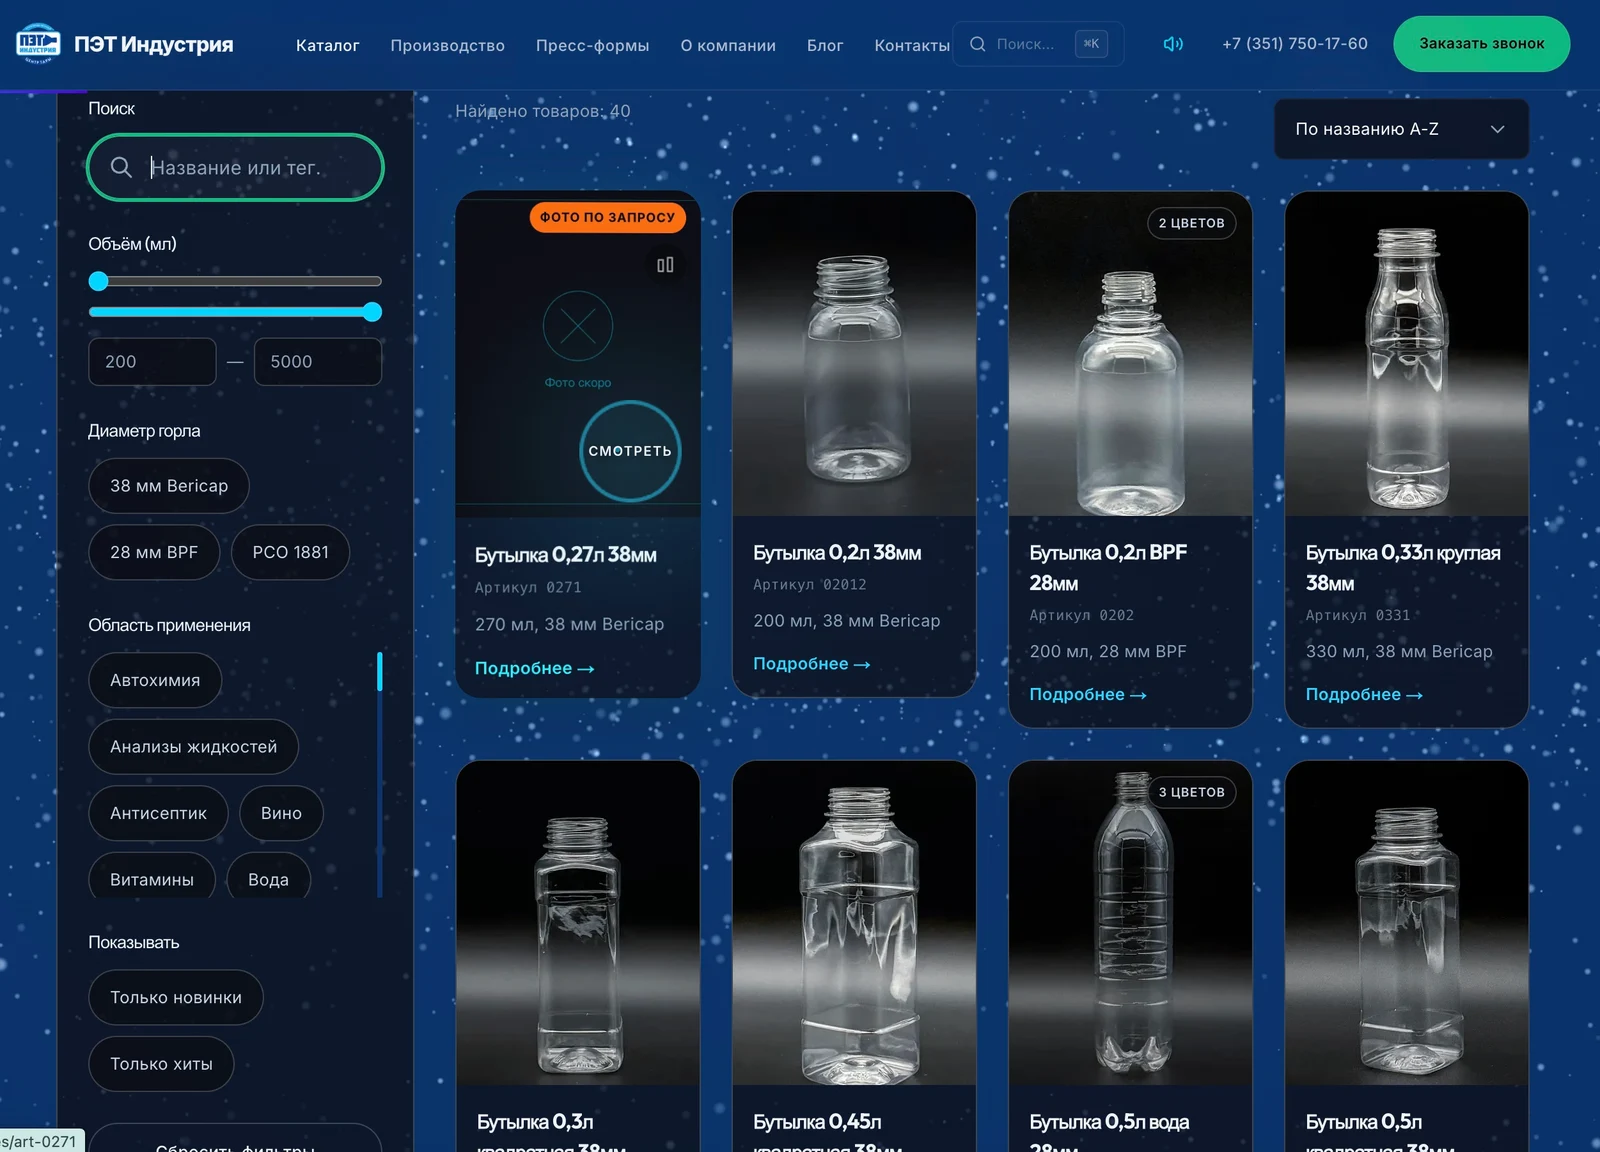This screenshot has width=1600, height=1152.
Task: Click the application filter list scrollbar
Action: [x=380, y=775]
